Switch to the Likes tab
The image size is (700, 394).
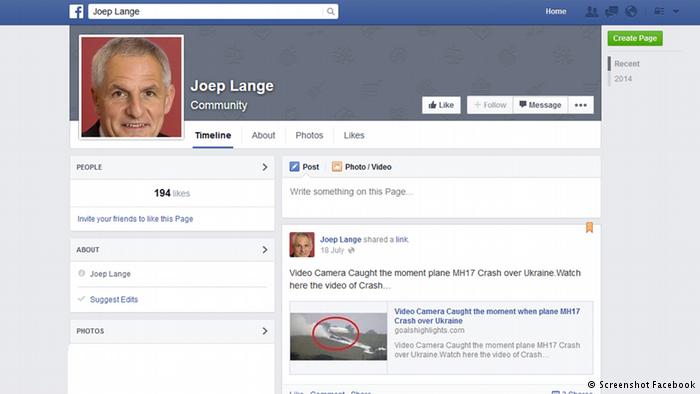point(354,135)
